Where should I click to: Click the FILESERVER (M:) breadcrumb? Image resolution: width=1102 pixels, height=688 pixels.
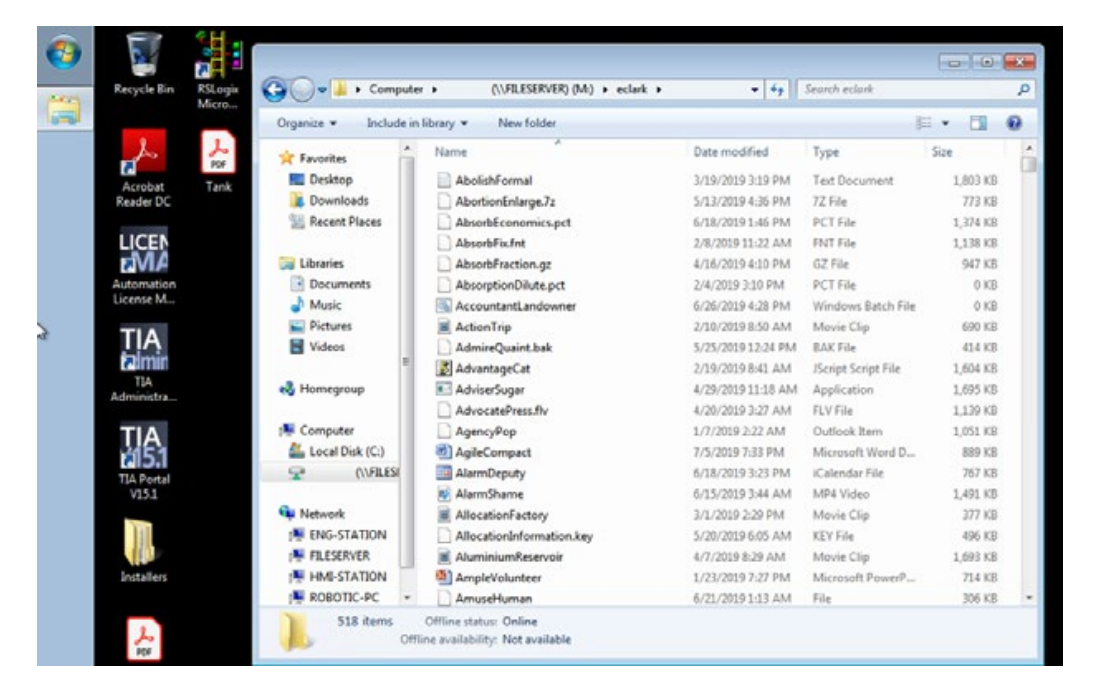542,89
